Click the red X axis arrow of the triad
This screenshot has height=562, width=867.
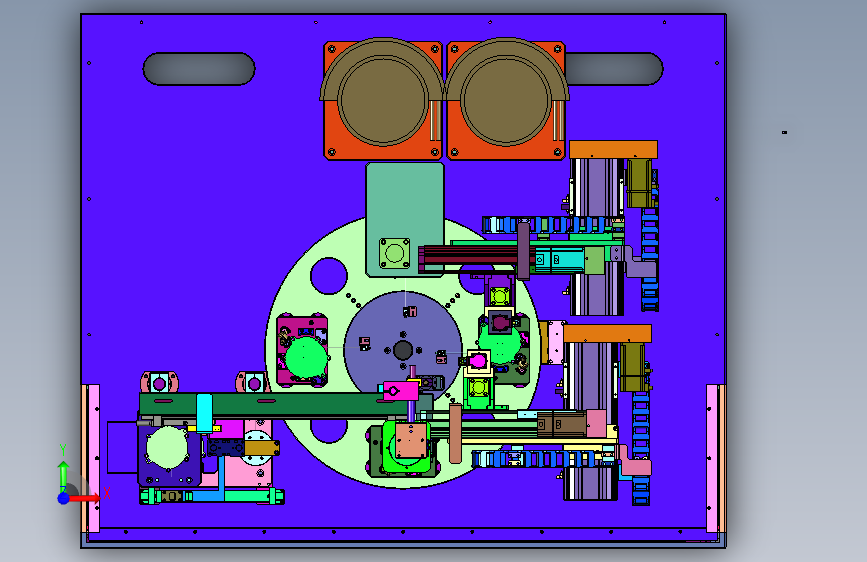click(x=85, y=499)
